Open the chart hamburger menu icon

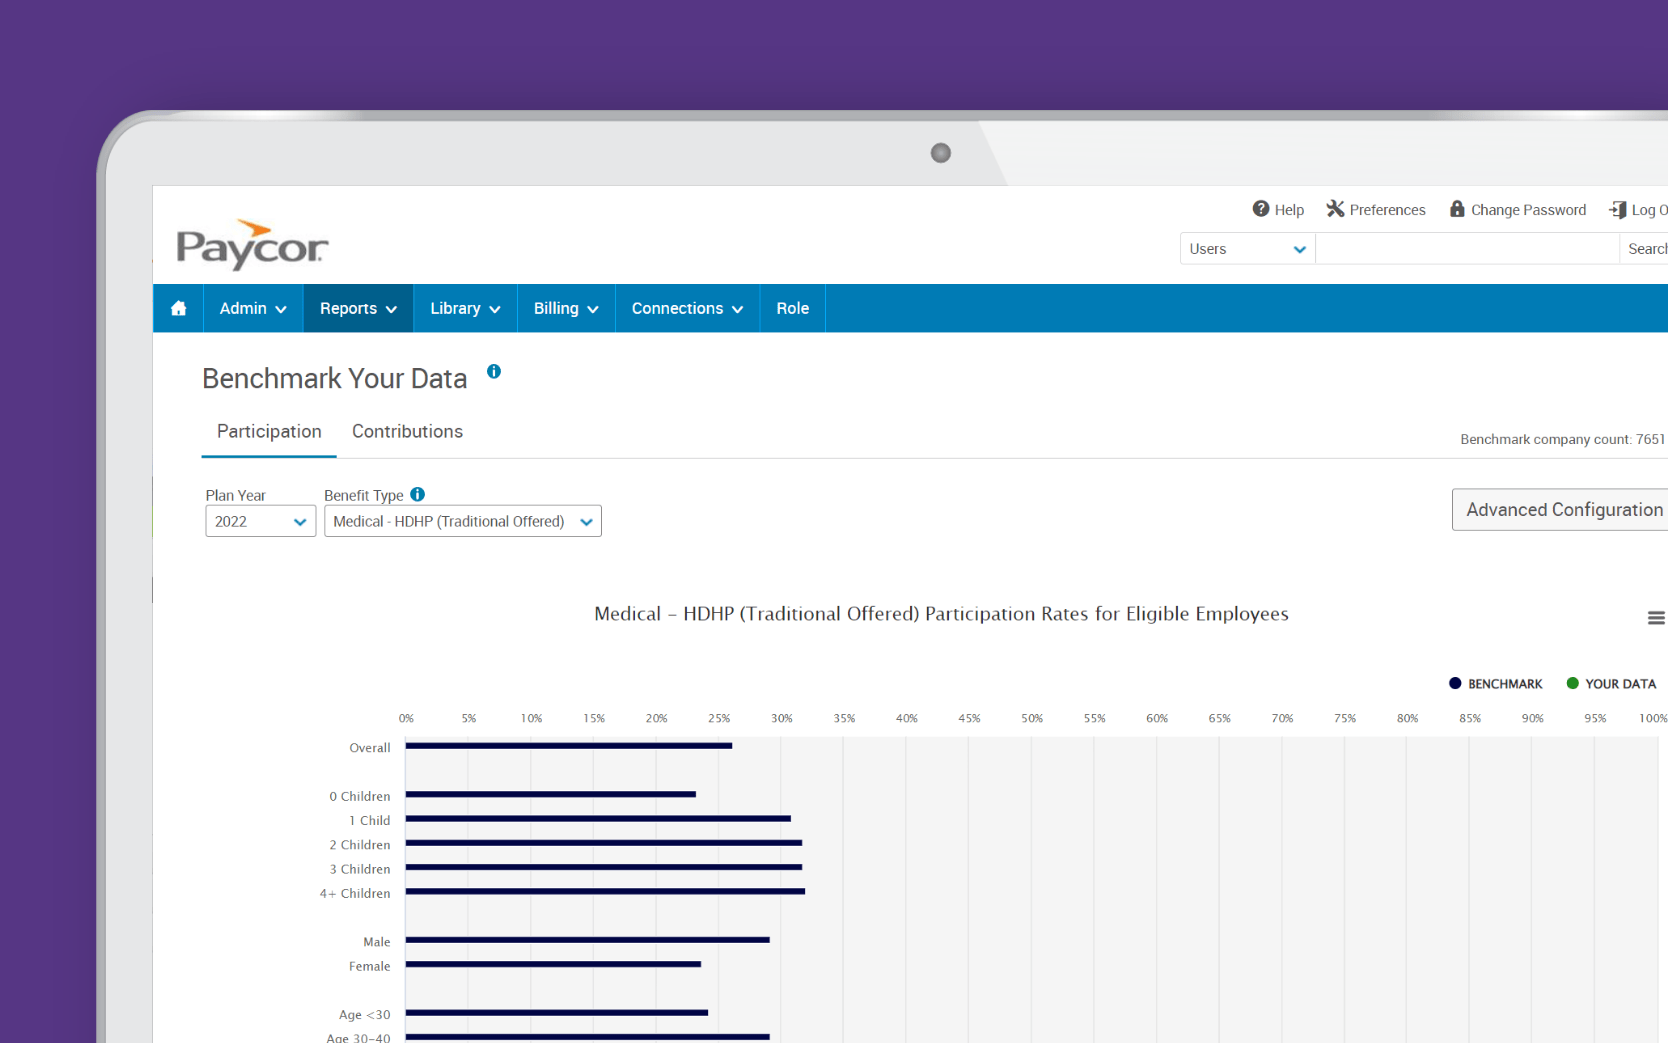pos(1656,618)
